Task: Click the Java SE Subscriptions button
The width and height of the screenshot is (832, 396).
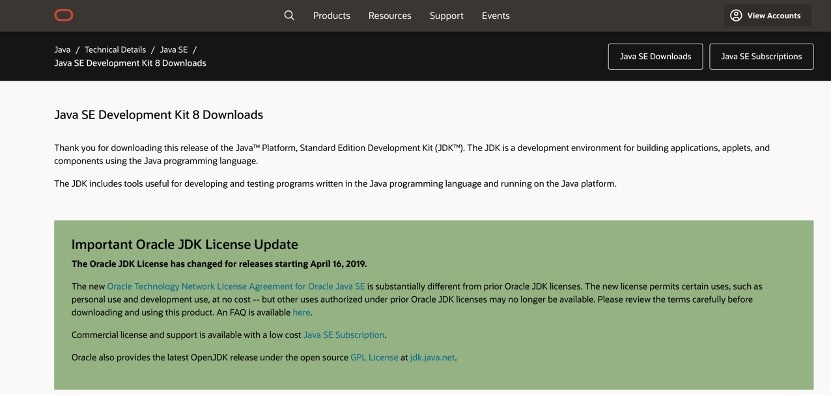Action: 761,56
